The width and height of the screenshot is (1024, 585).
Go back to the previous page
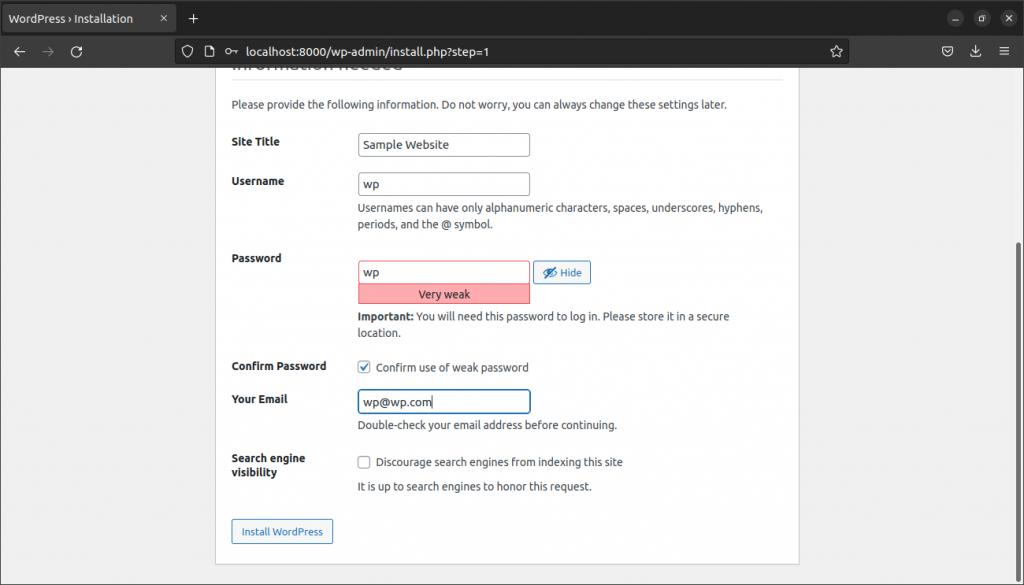pos(20,52)
